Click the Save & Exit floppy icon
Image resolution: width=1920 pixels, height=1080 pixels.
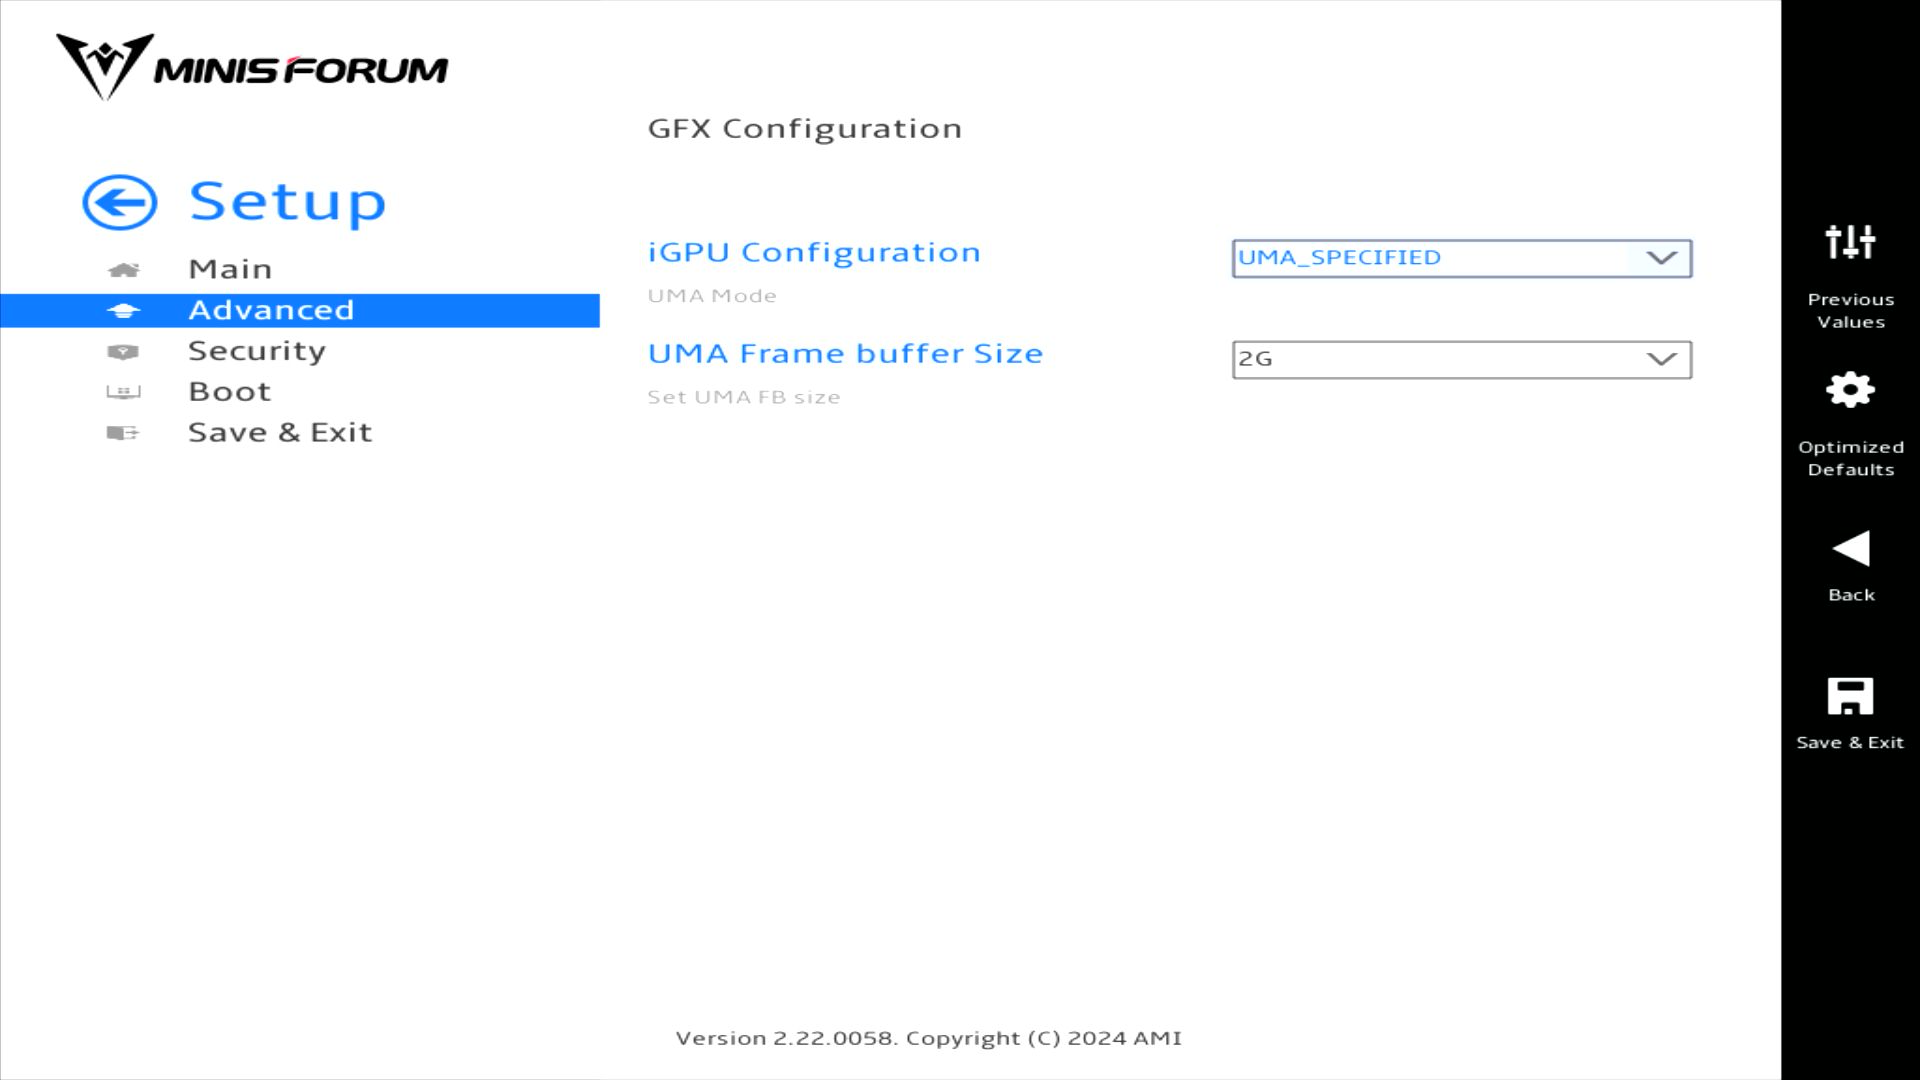click(1850, 696)
